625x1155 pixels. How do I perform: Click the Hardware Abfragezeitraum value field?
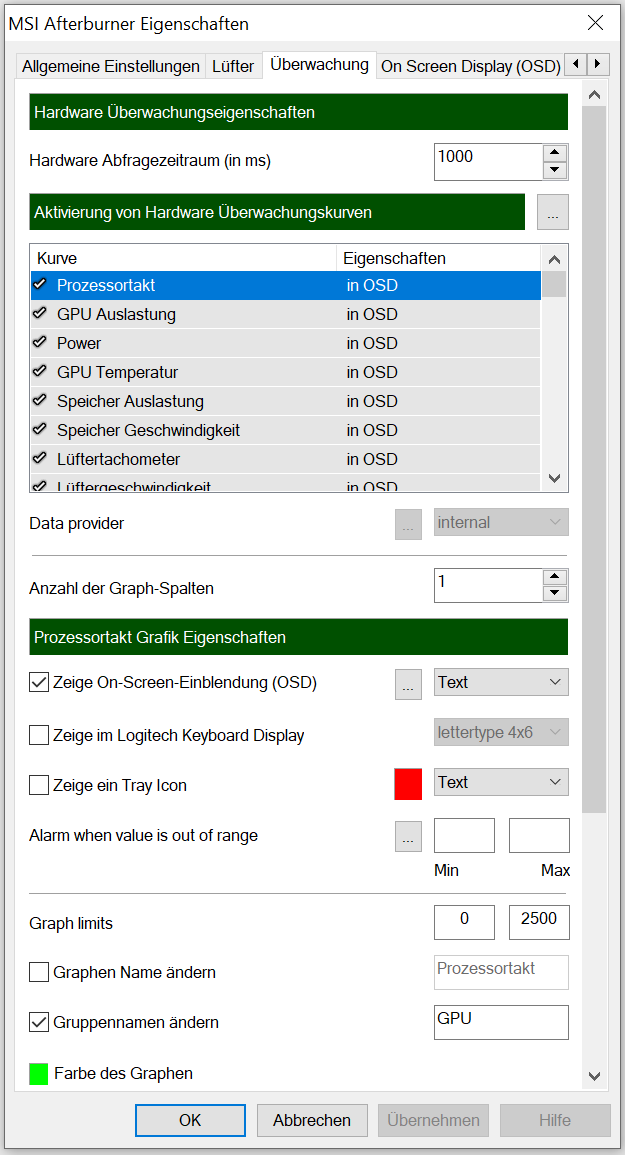489,162
